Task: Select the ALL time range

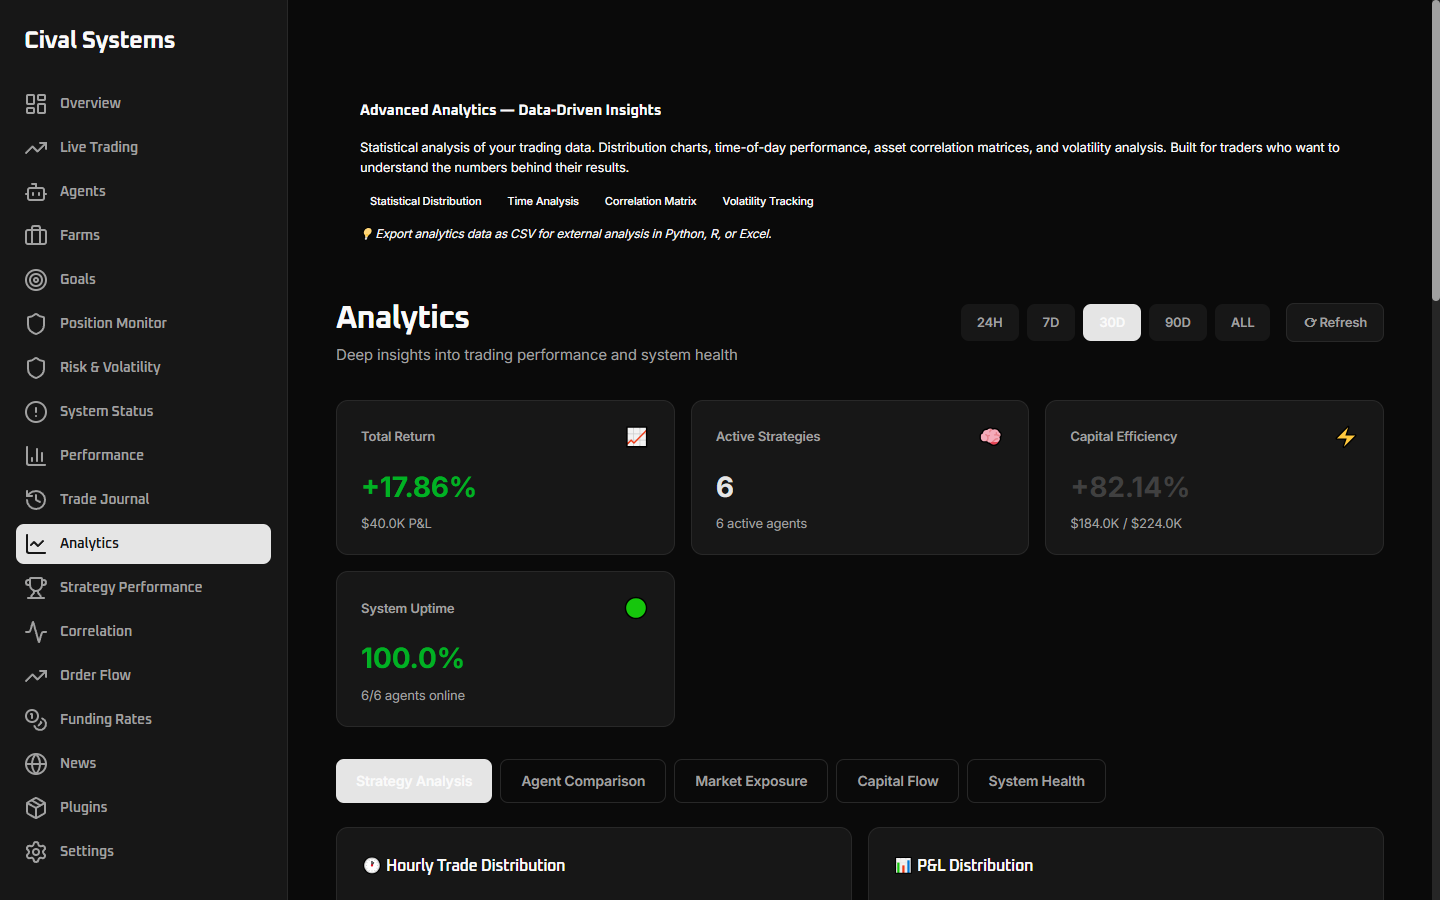Action: tap(1243, 322)
